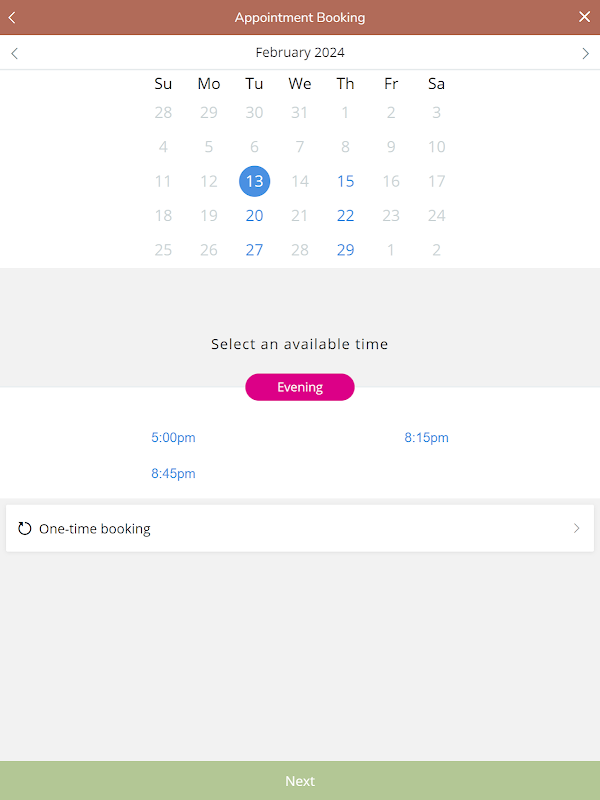600x800 pixels.
Task: Advance to next month arrow
Action: 586,53
